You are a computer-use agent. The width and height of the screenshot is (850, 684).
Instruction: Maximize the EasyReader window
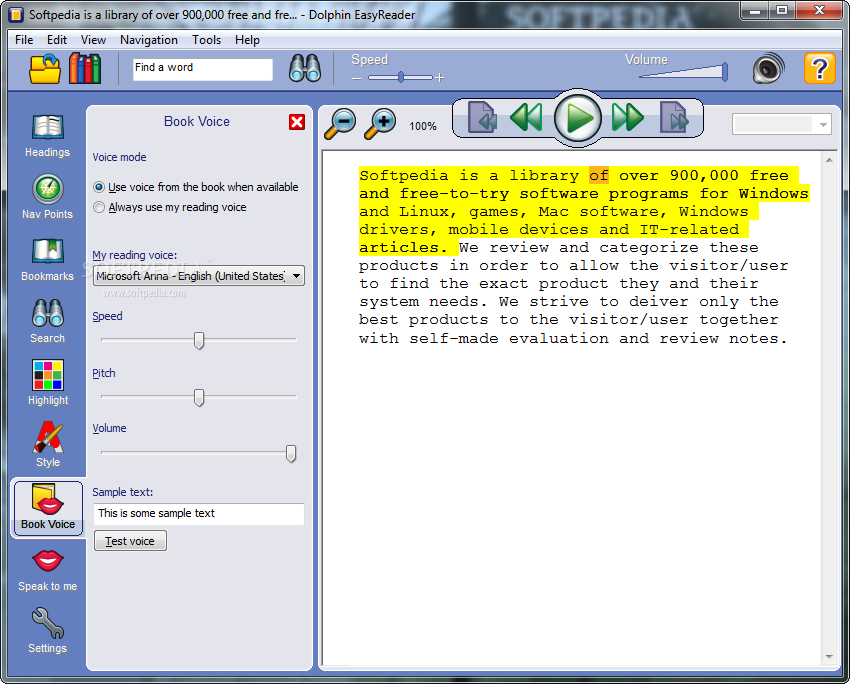(x=782, y=10)
